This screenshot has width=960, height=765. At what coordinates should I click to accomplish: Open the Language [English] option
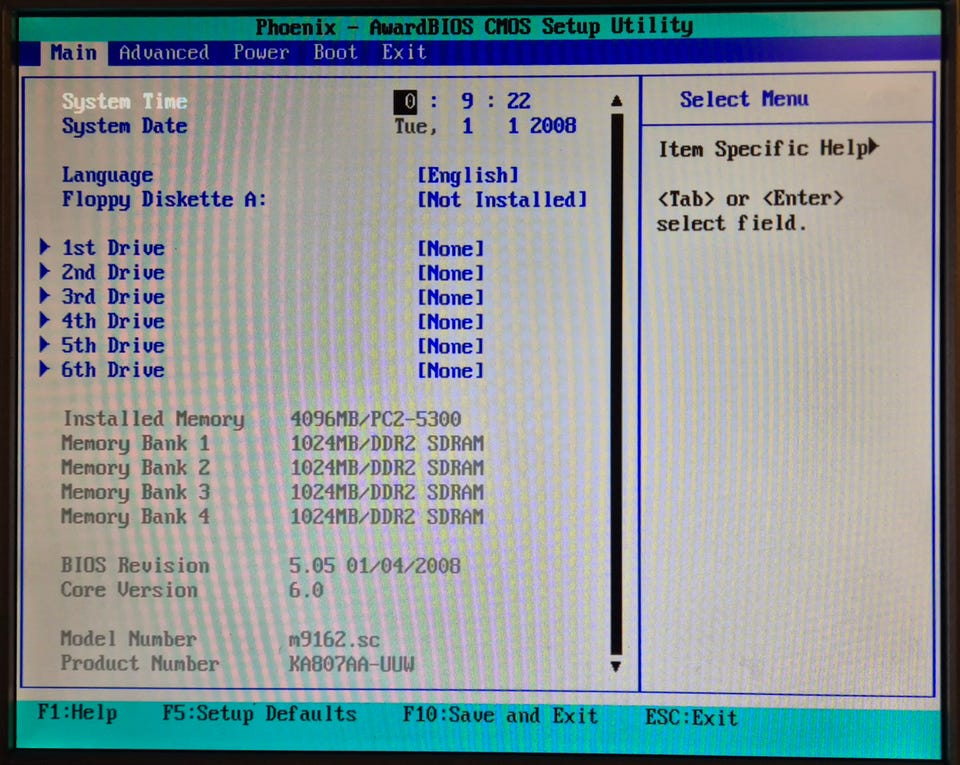pyautogui.click(x=468, y=176)
